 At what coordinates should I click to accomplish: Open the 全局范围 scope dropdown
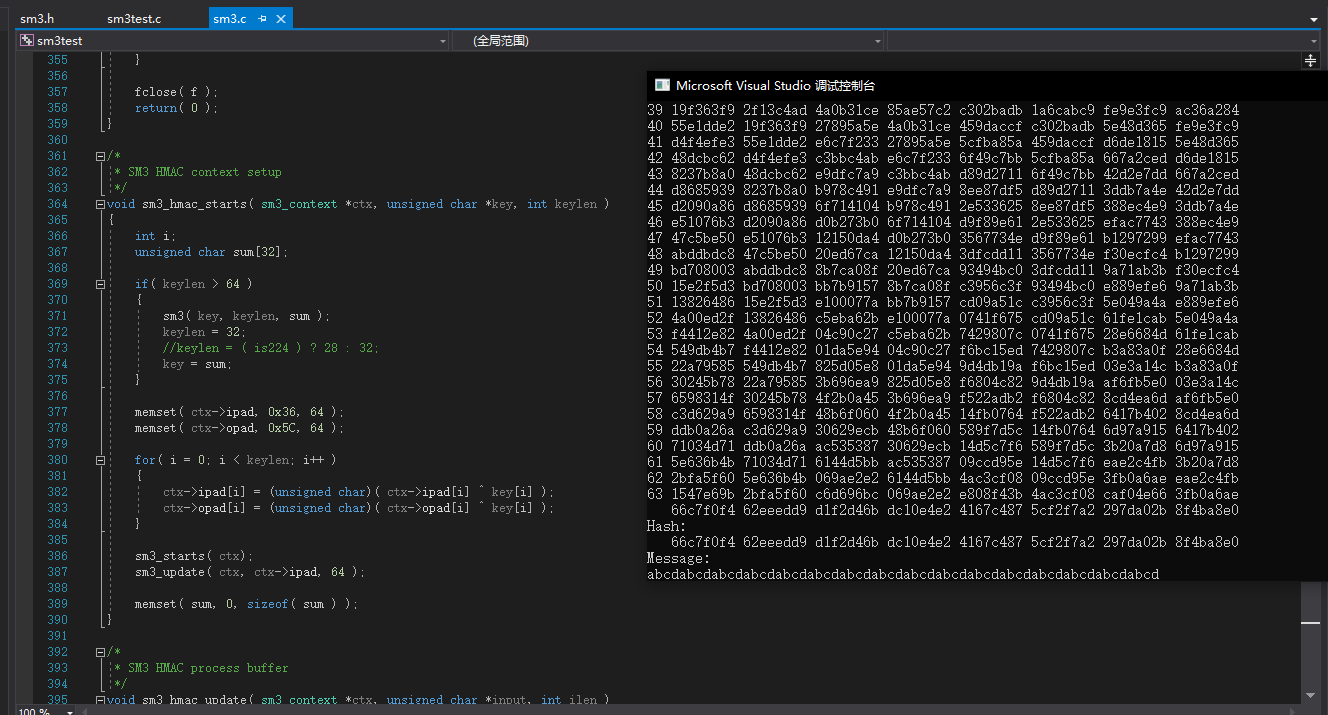point(878,41)
